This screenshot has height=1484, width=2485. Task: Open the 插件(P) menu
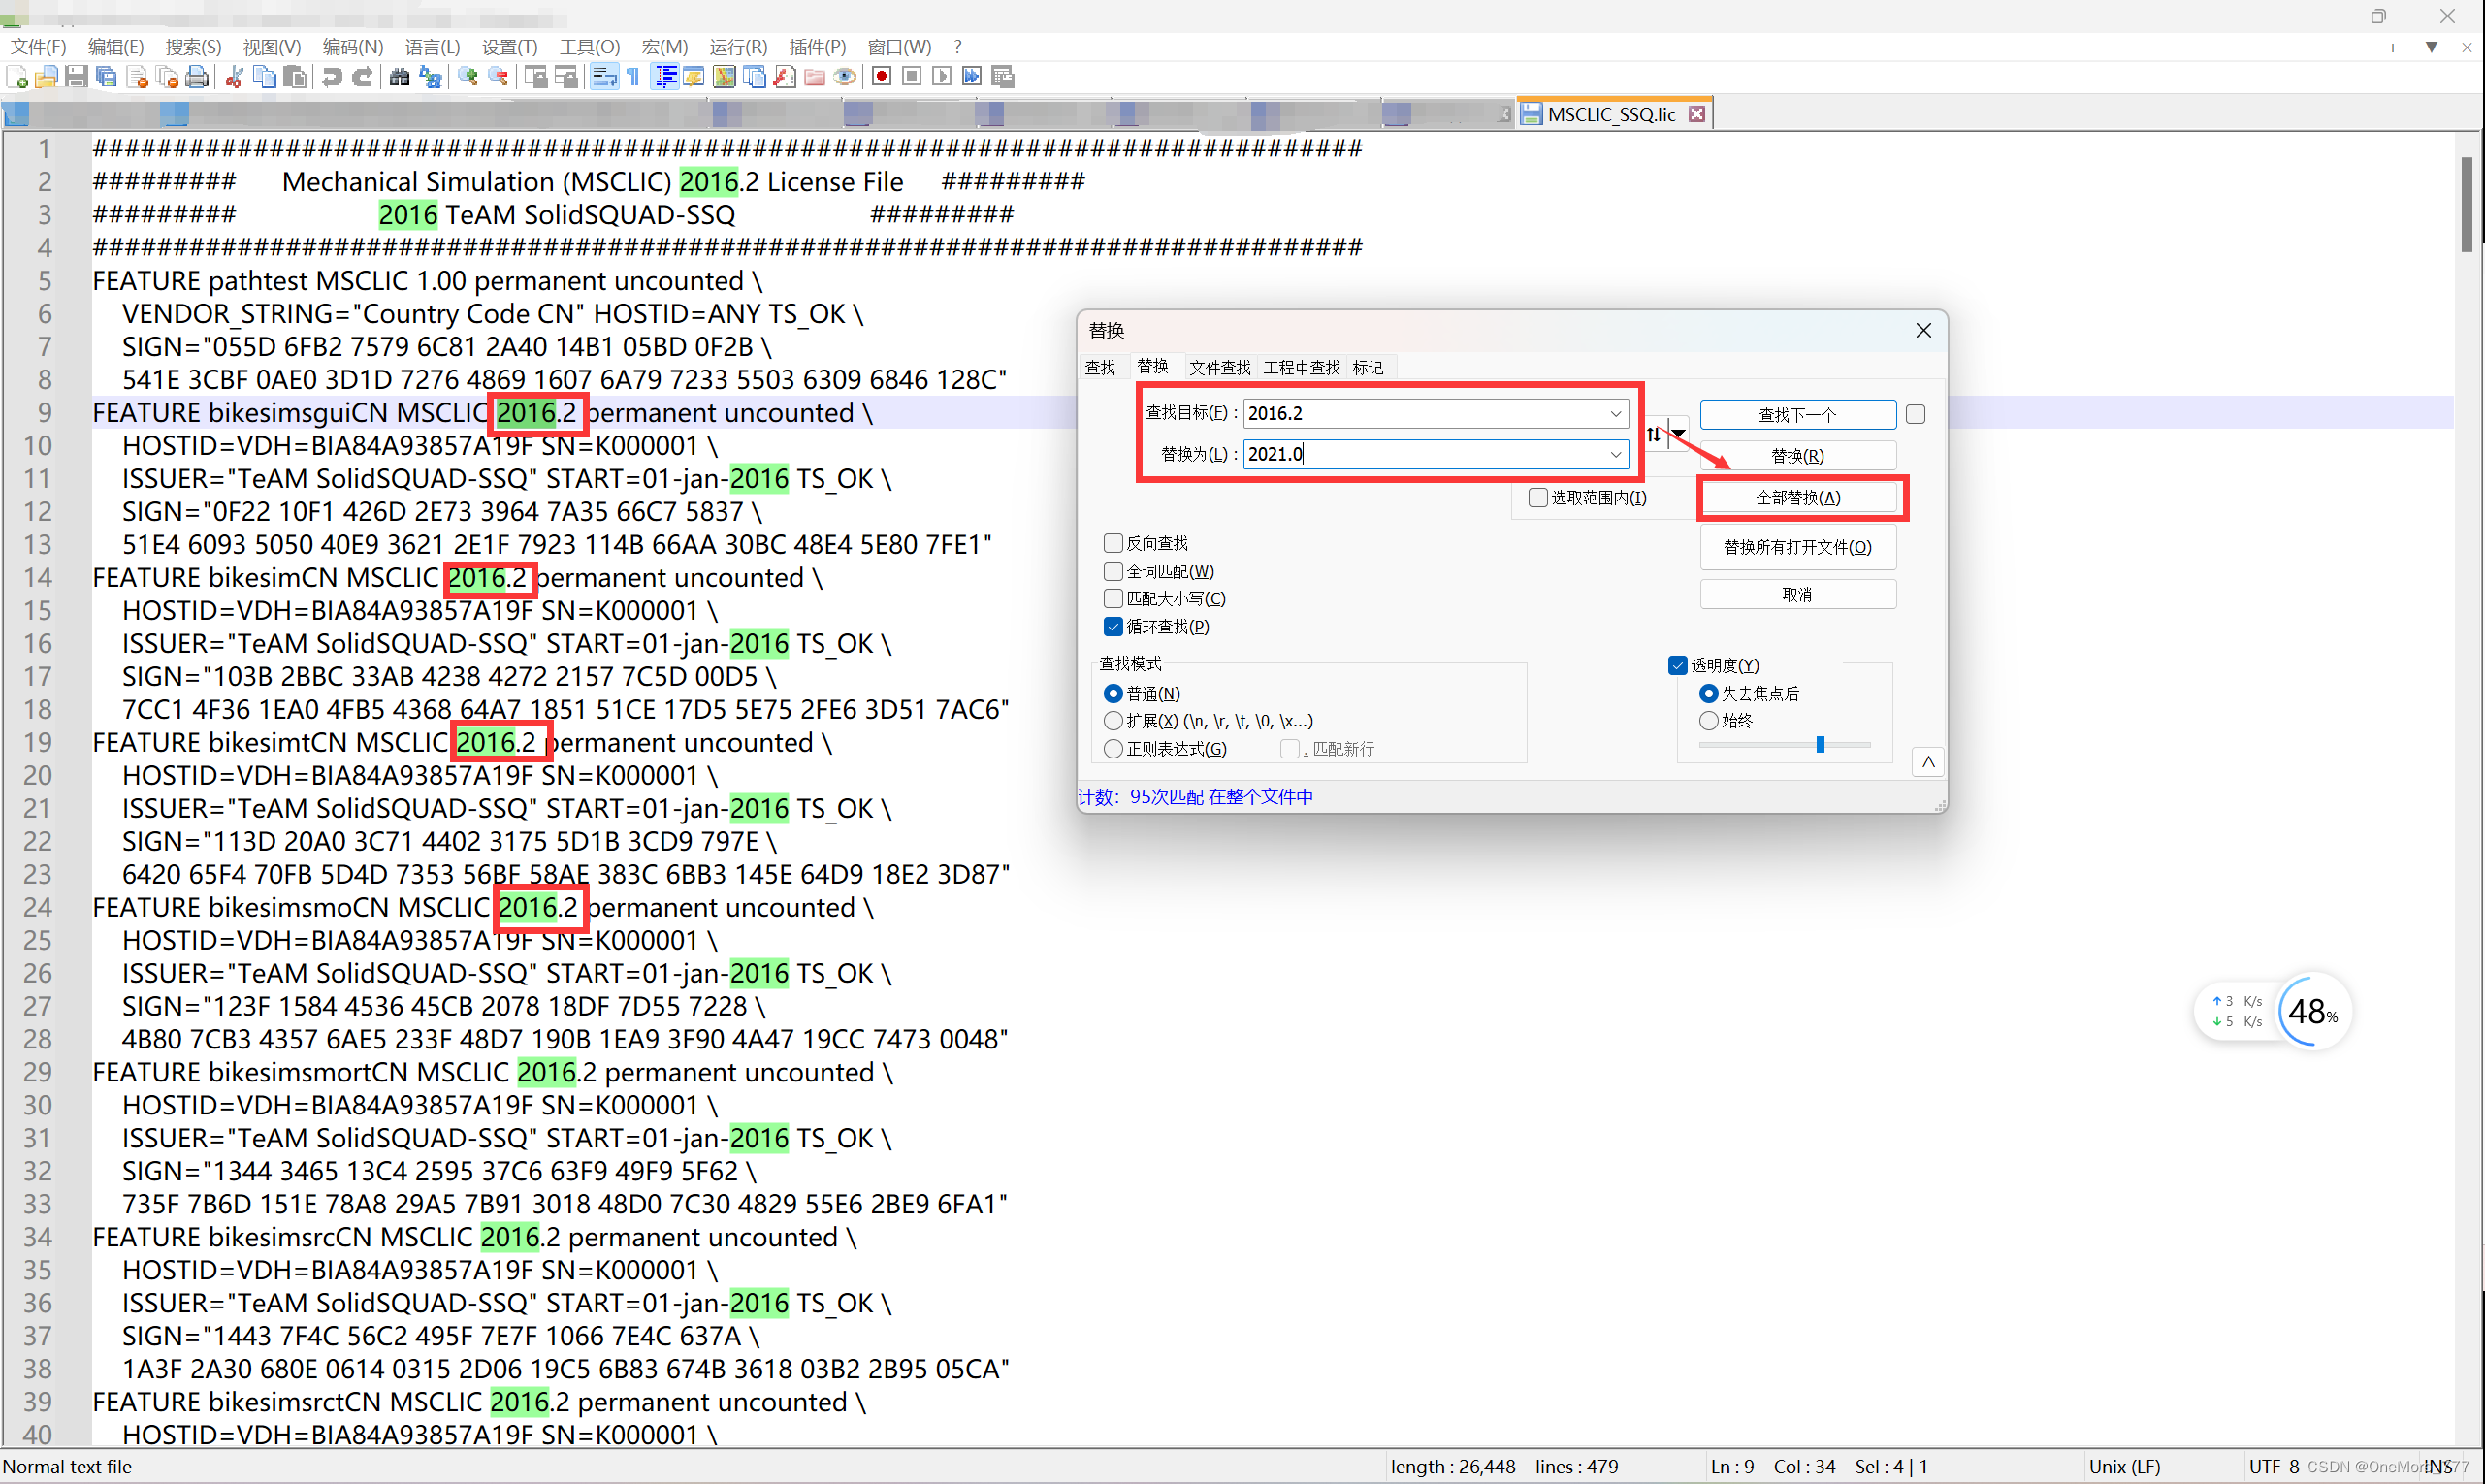tap(816, 47)
